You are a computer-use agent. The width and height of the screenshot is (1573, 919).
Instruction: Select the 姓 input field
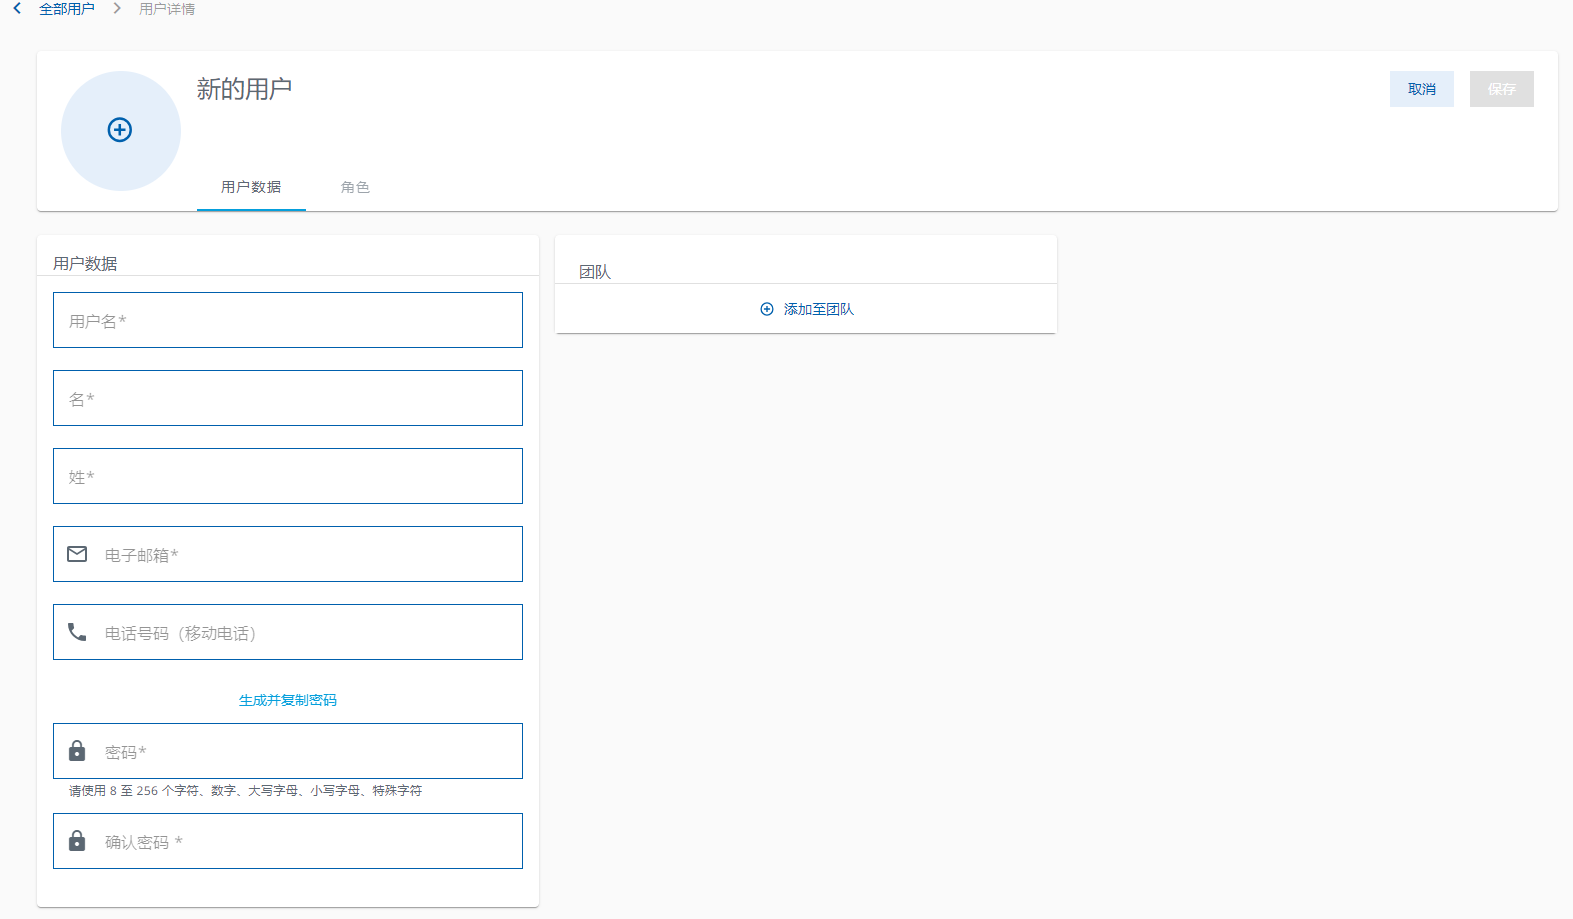tap(288, 476)
